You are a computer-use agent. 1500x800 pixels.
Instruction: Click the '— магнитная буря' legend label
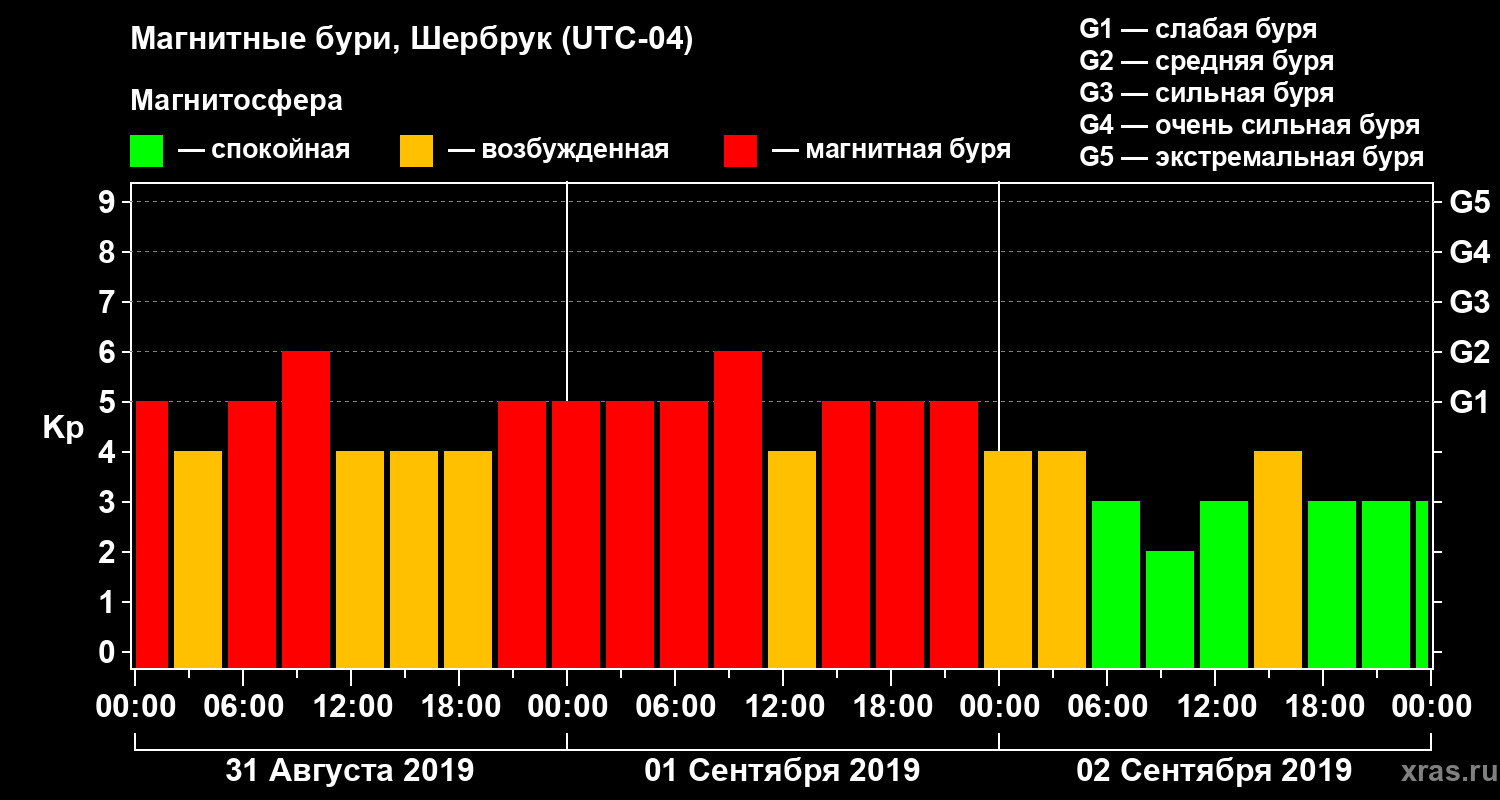(x=891, y=150)
